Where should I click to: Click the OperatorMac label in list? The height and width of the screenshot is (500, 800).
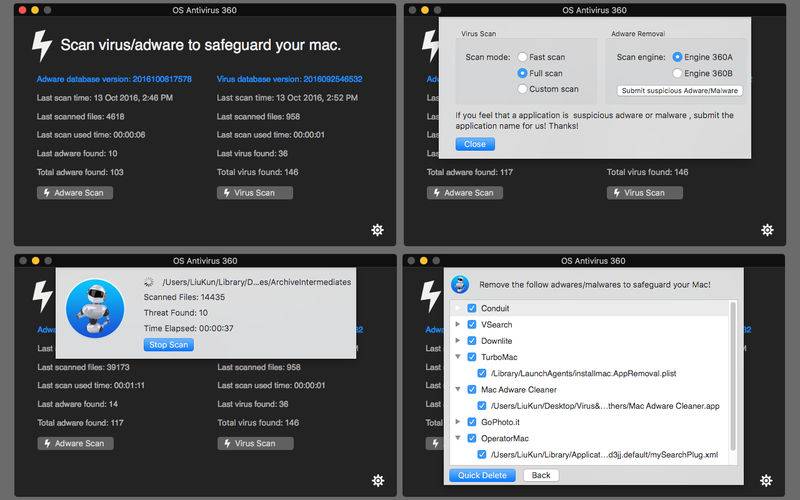(x=505, y=438)
